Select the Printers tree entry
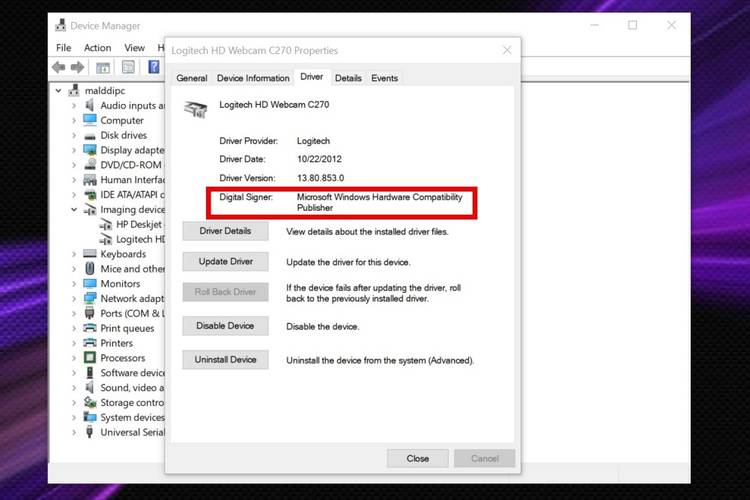This screenshot has height=500, width=750. (117, 343)
